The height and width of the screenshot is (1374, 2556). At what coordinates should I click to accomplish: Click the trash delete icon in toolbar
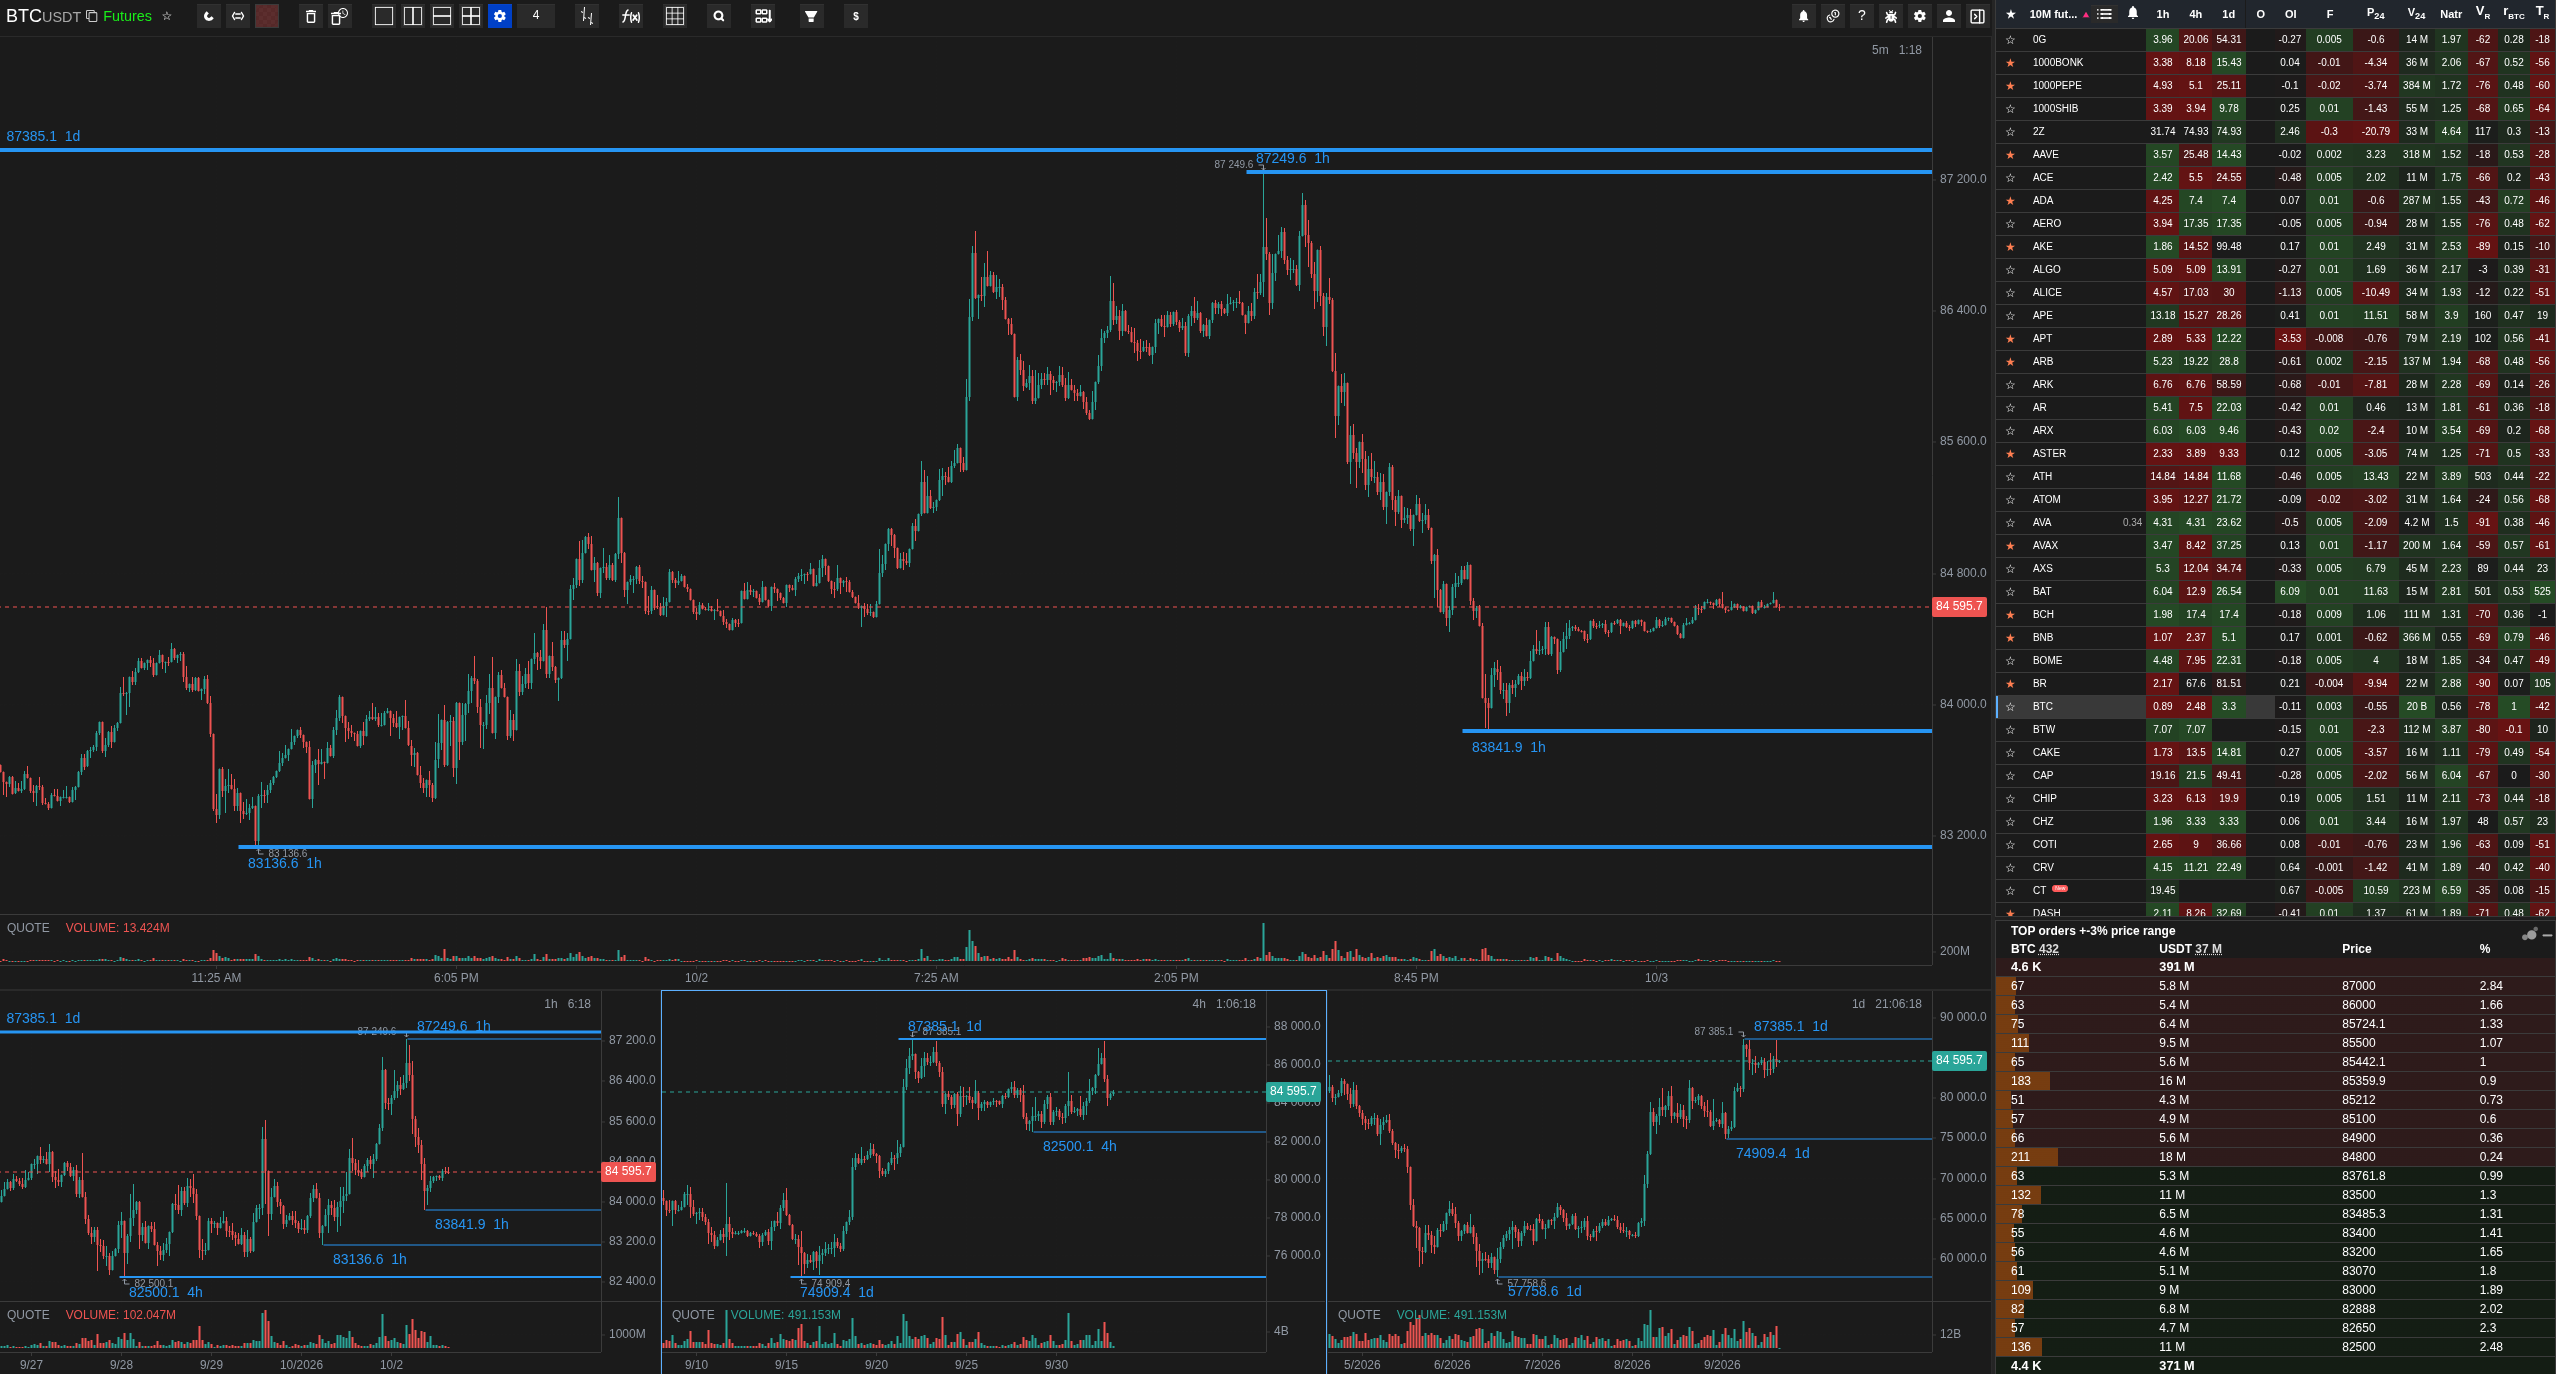[311, 16]
